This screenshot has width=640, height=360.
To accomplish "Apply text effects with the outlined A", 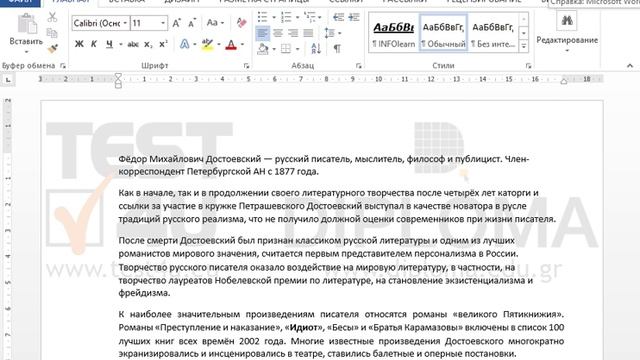I will (184, 44).
